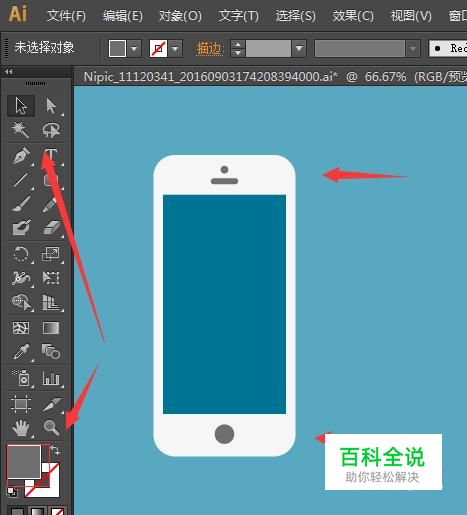Click the stroke swatch in control bar
The height and width of the screenshot is (515, 467).
[x=158, y=49]
